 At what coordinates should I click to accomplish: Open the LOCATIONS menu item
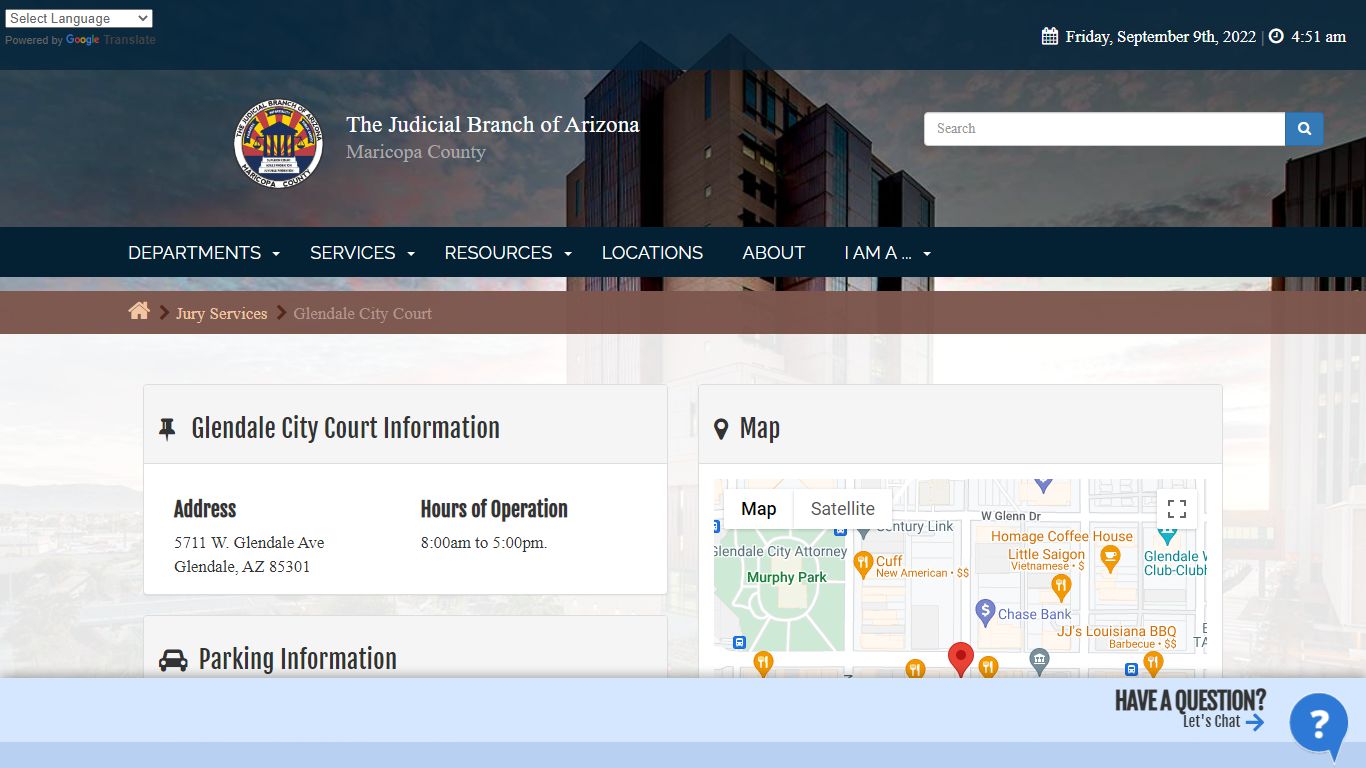click(x=652, y=253)
